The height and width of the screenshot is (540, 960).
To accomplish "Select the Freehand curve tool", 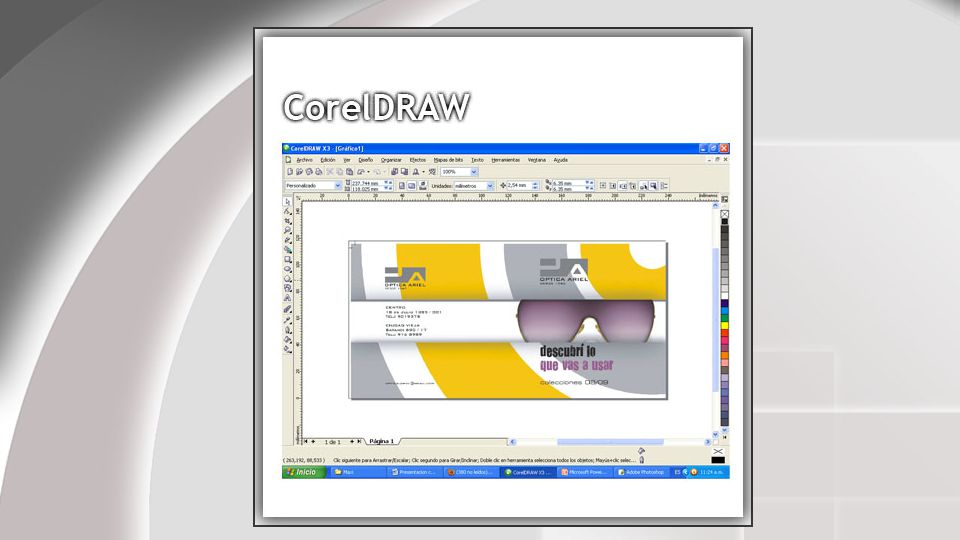I will pos(287,239).
